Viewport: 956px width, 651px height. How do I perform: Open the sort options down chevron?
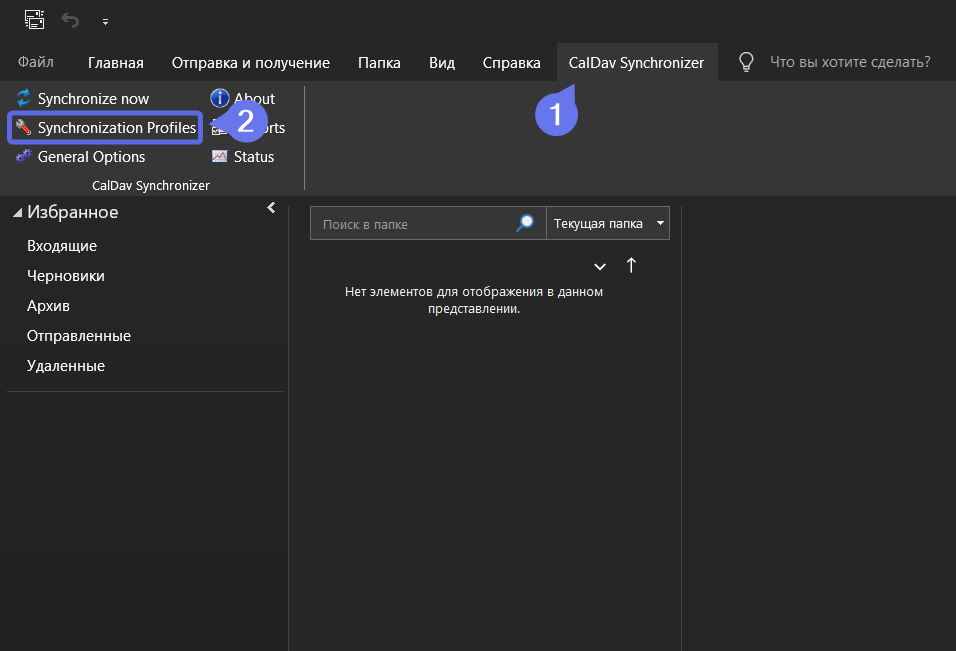tap(600, 266)
